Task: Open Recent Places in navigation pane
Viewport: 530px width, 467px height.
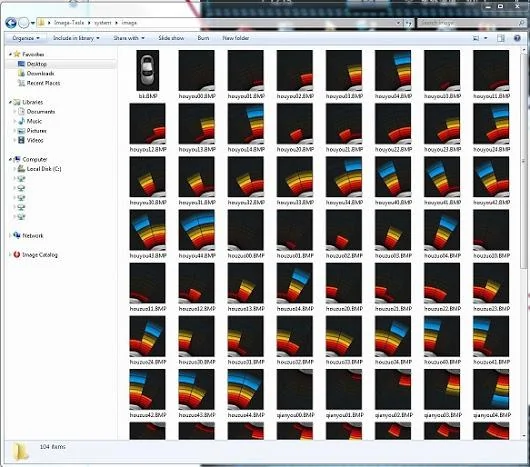Action: 43,83
